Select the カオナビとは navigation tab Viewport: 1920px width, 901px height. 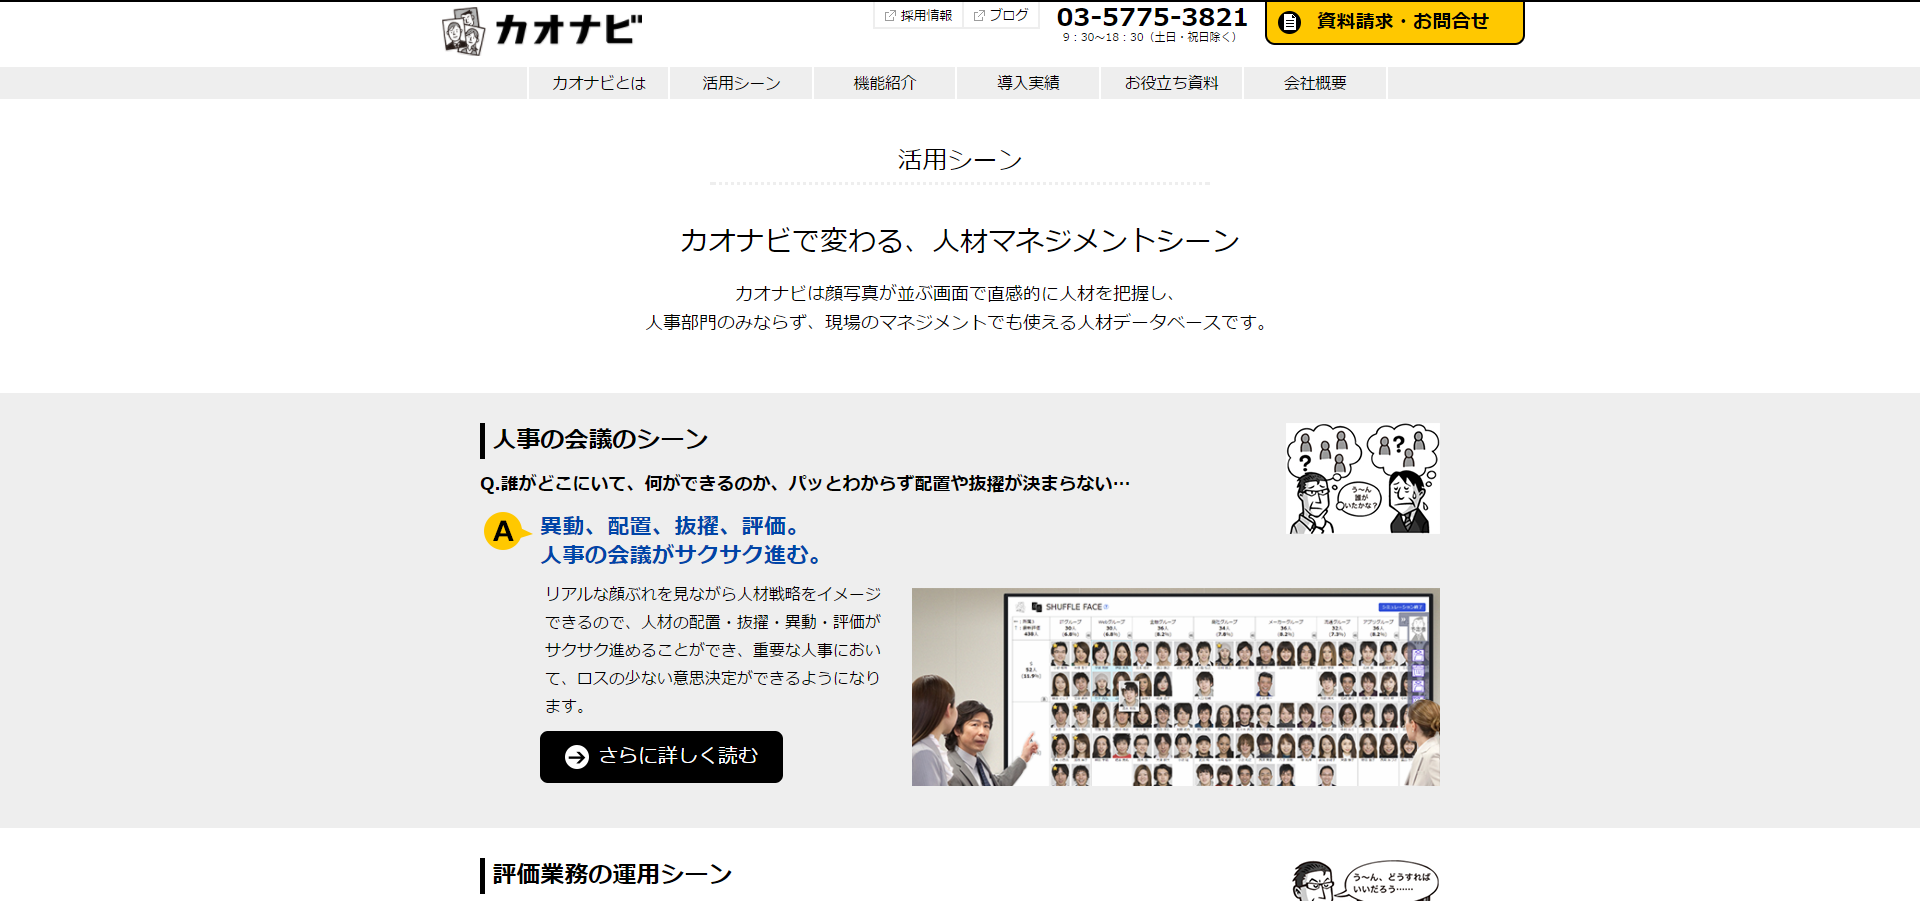point(598,83)
